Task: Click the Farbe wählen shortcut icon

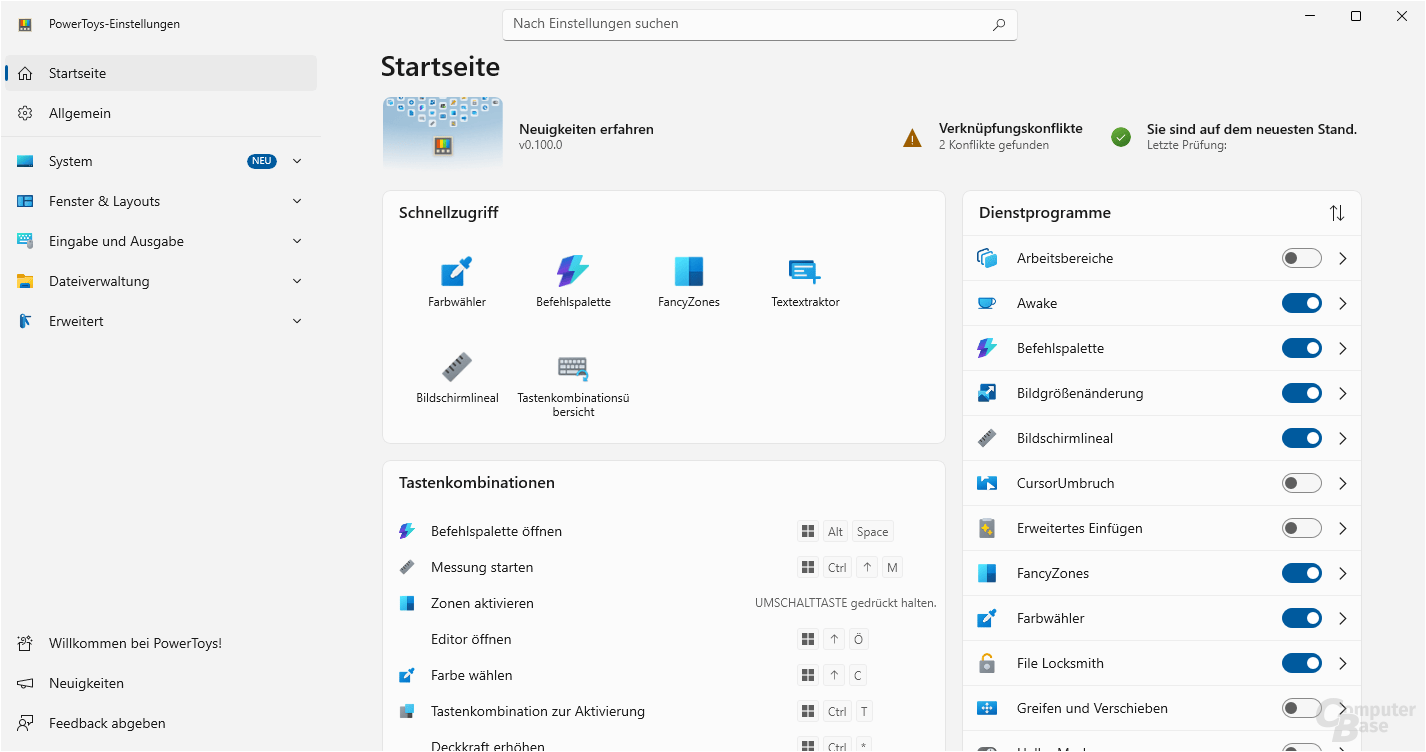Action: click(x=407, y=675)
